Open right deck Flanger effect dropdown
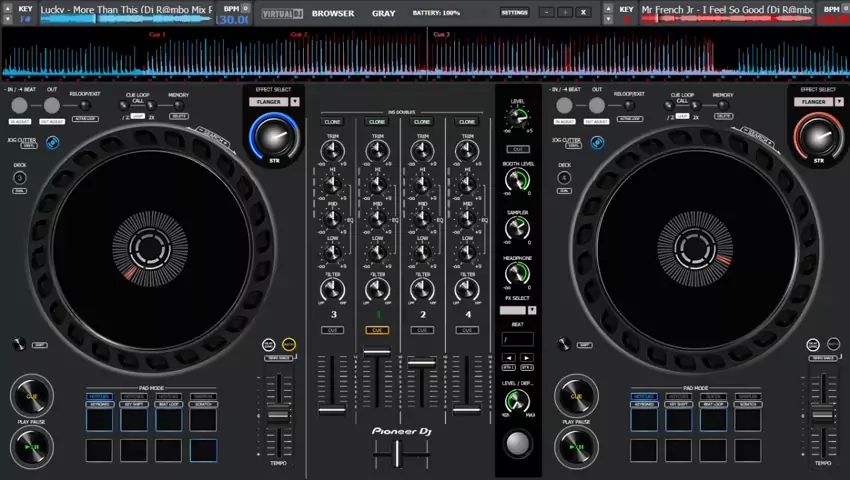Image resolution: width=850 pixels, height=480 pixels. coord(841,102)
